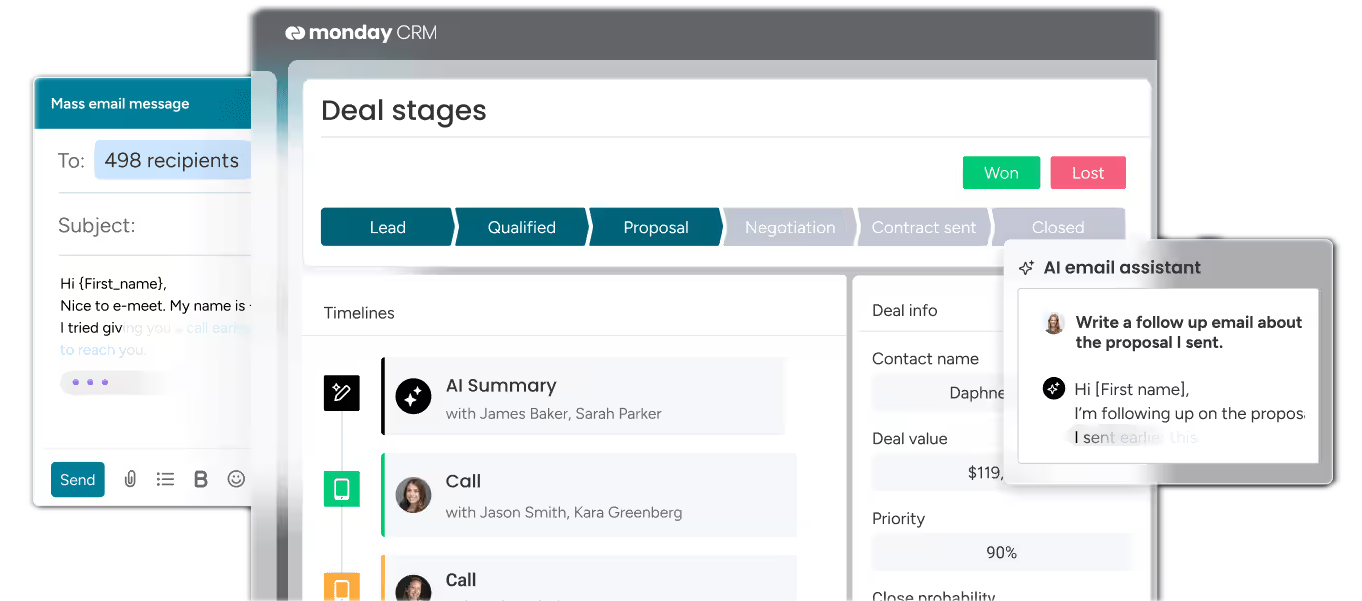The width and height of the screenshot is (1362, 601).
Task: Mark the deal as Won
Action: 1001,173
